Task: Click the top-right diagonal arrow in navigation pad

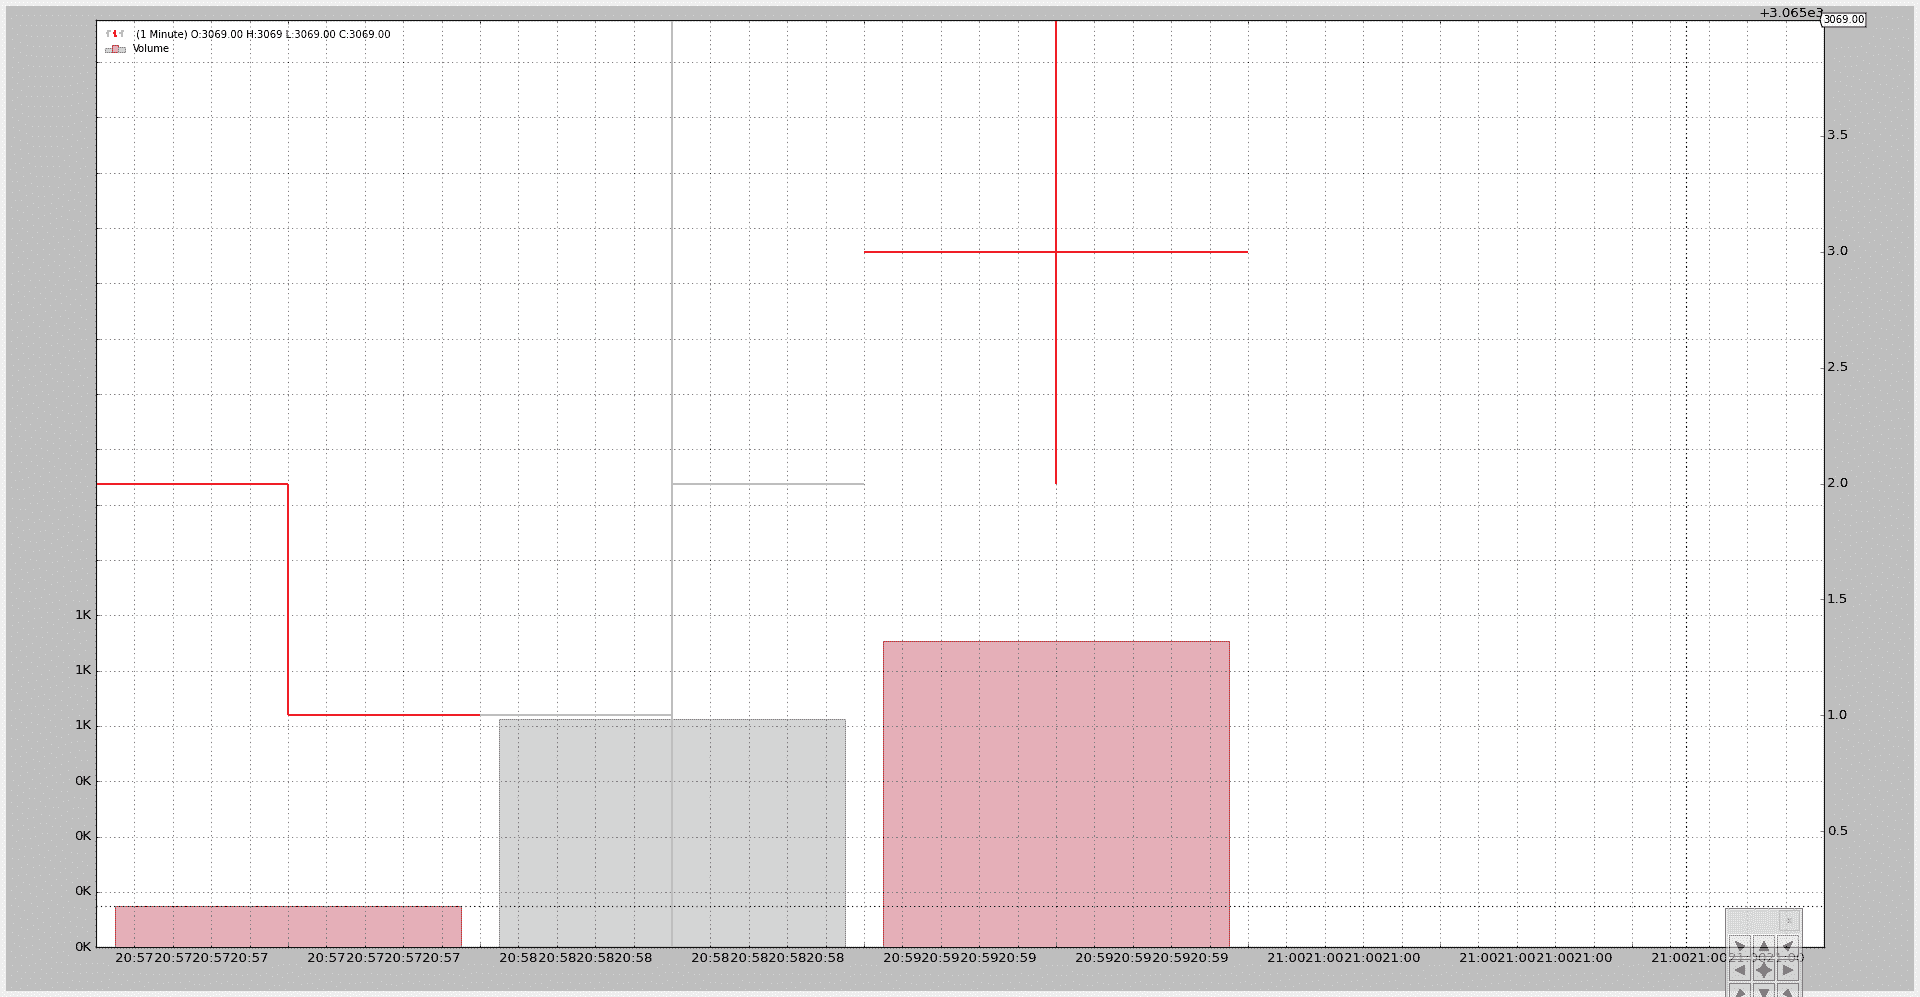Action: pos(1788,946)
